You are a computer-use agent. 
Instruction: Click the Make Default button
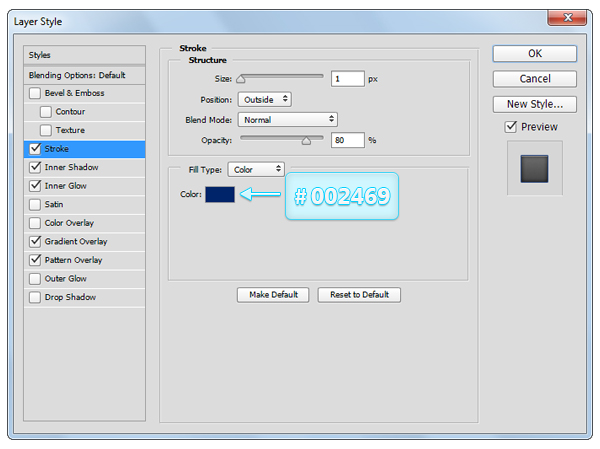coord(273,295)
